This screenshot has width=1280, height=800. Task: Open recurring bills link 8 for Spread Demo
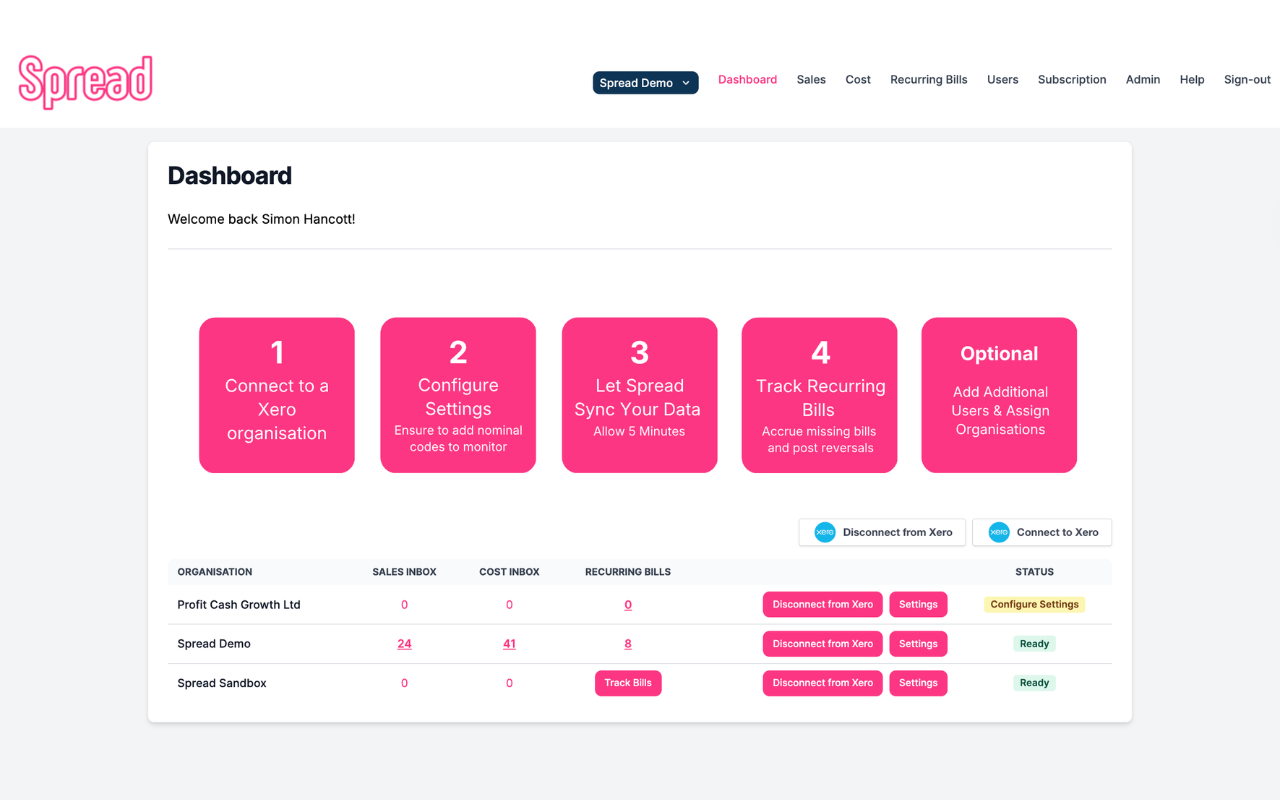(x=628, y=643)
